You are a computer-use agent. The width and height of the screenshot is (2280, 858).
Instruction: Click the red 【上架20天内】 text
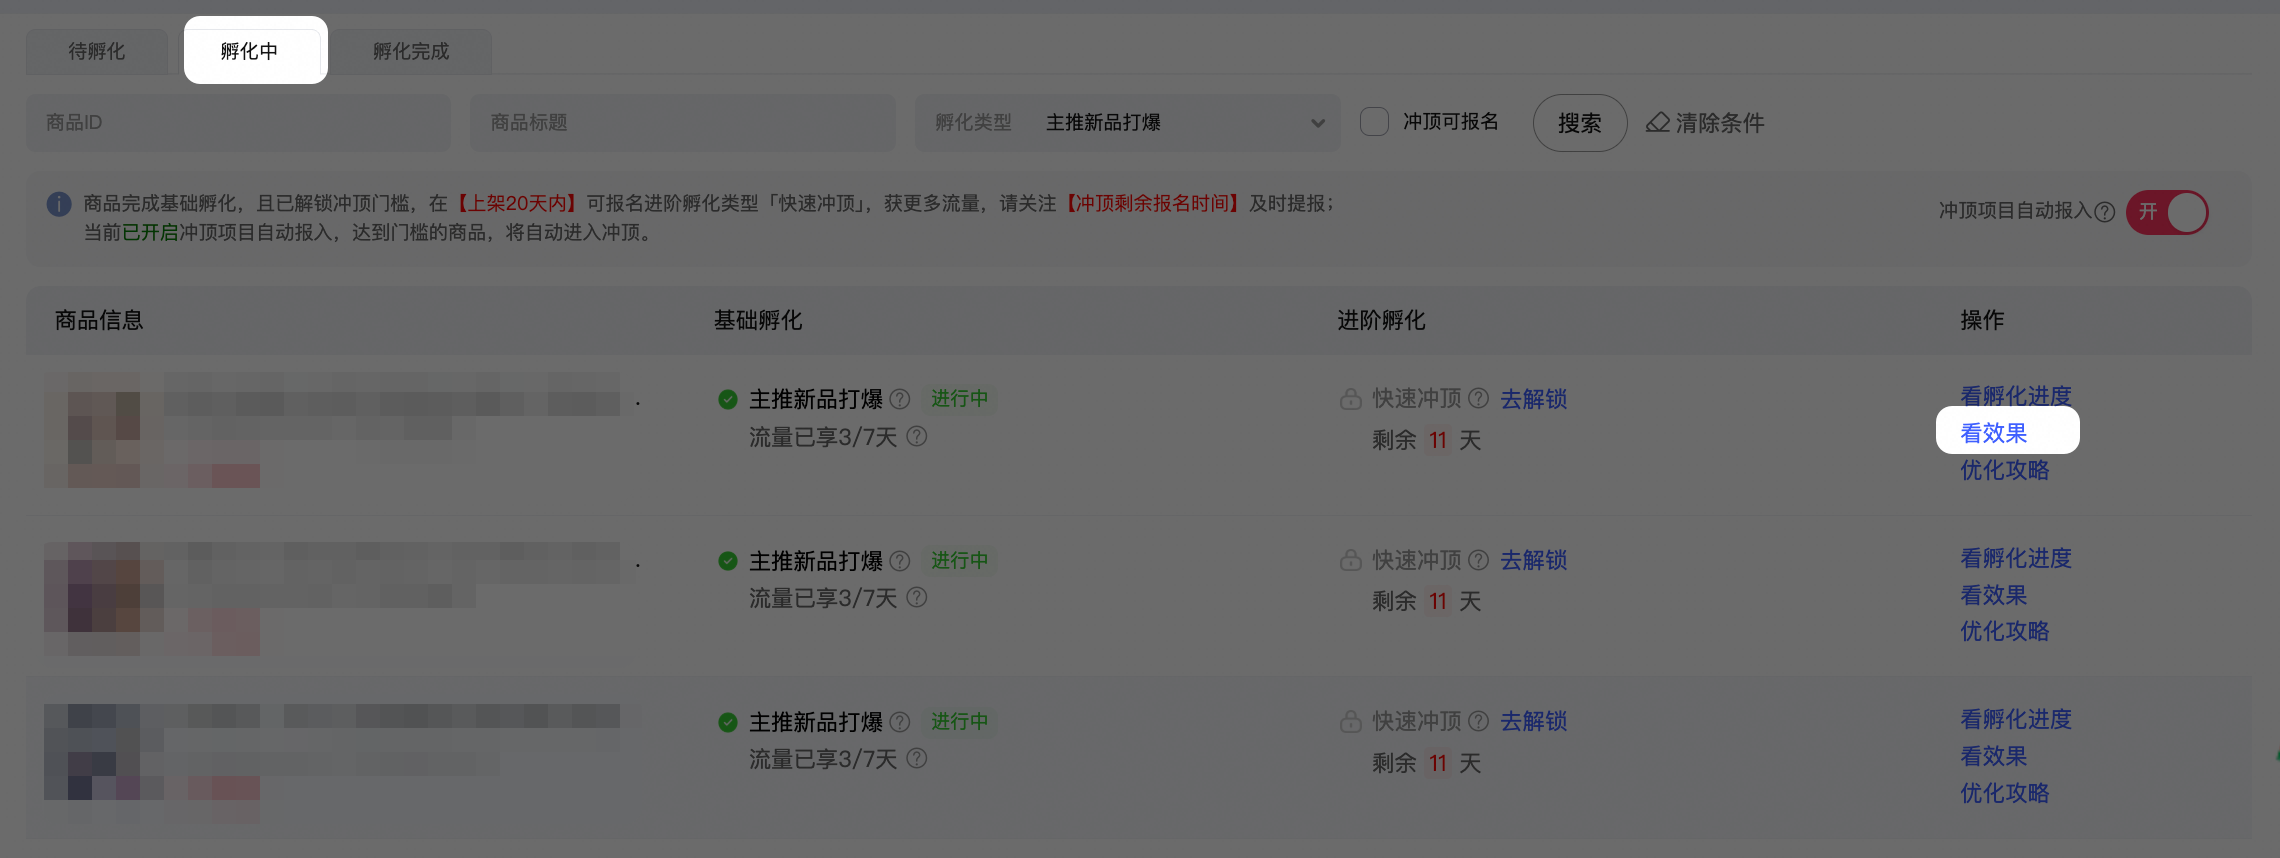tap(517, 204)
